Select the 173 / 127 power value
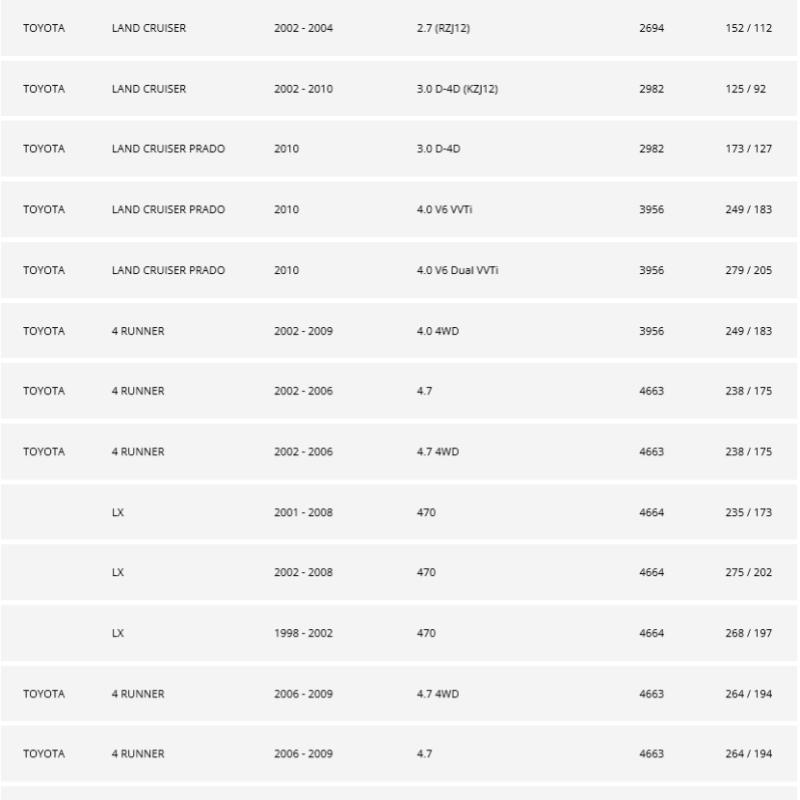The width and height of the screenshot is (800, 800). (x=748, y=149)
